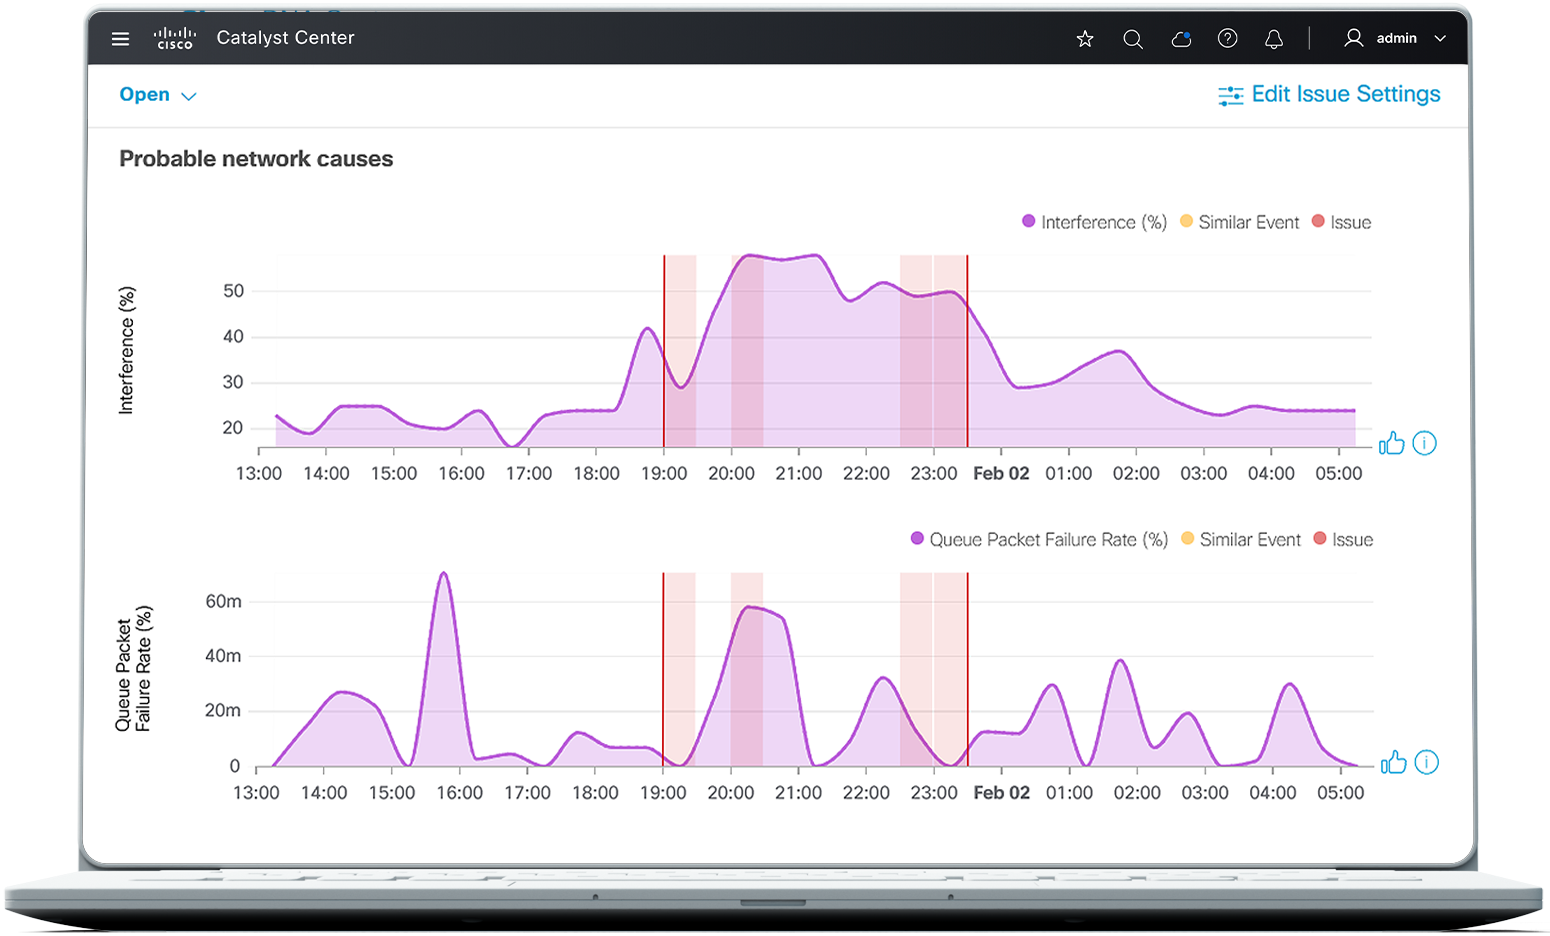This screenshot has height=936, width=1550.
Task: Toggle Interference (%) series in the legend
Action: (x=1093, y=221)
